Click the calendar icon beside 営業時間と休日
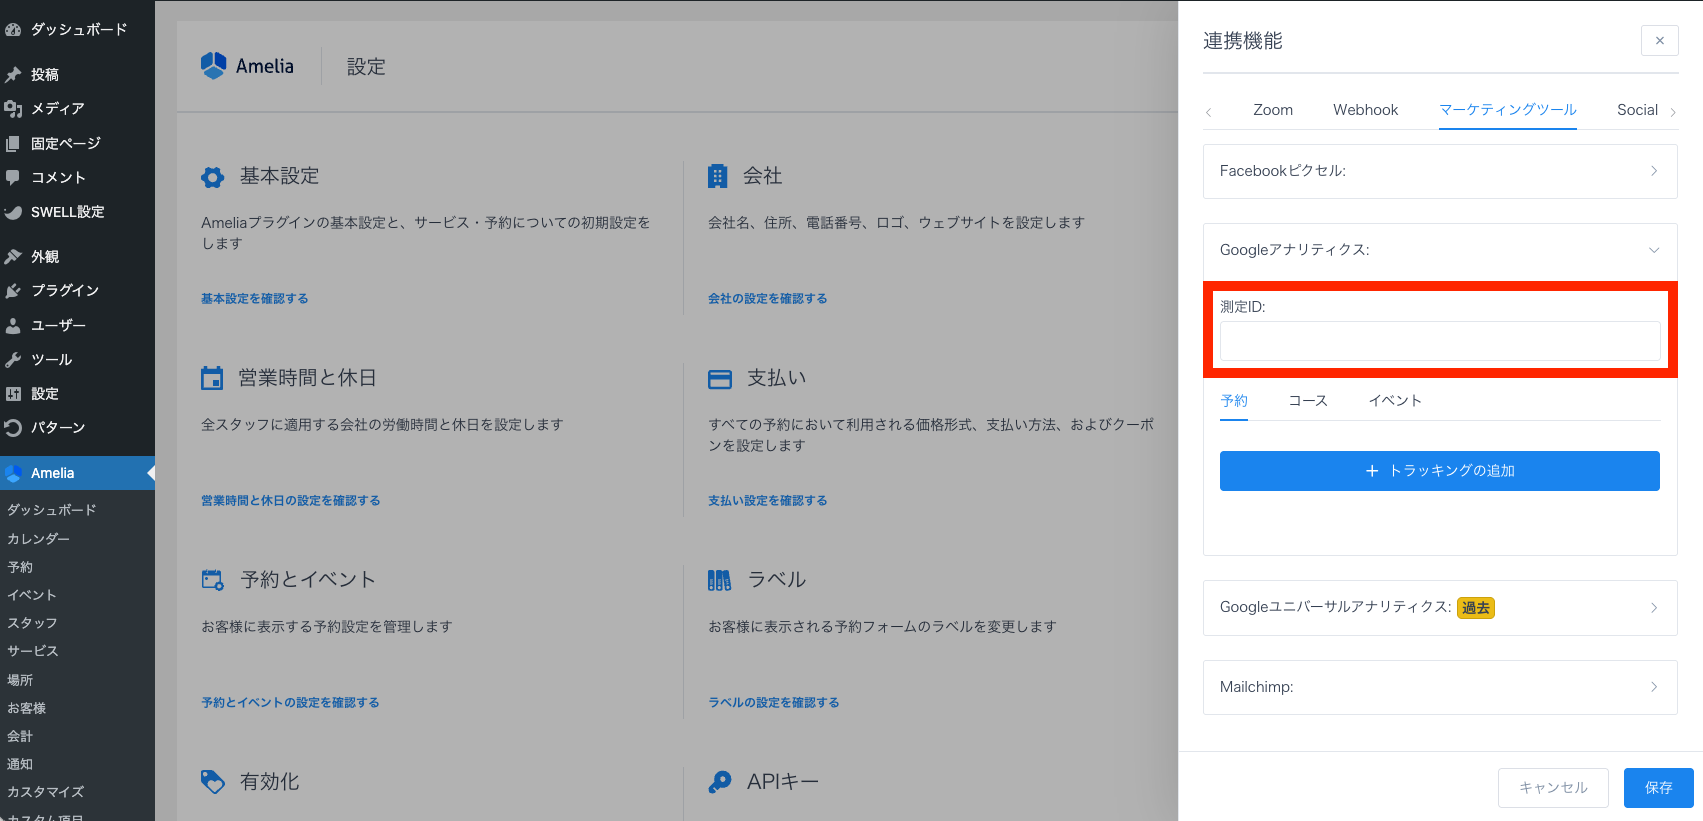 pyautogui.click(x=212, y=378)
